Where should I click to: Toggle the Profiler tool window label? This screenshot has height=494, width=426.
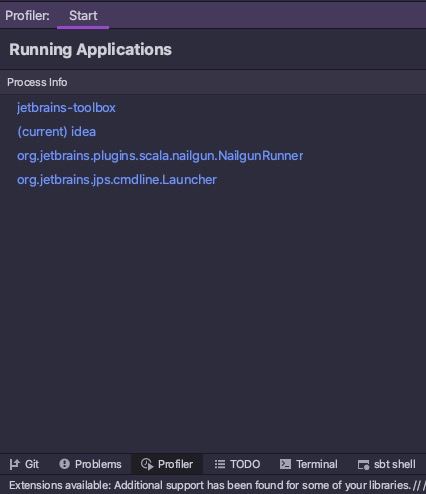coord(175,464)
